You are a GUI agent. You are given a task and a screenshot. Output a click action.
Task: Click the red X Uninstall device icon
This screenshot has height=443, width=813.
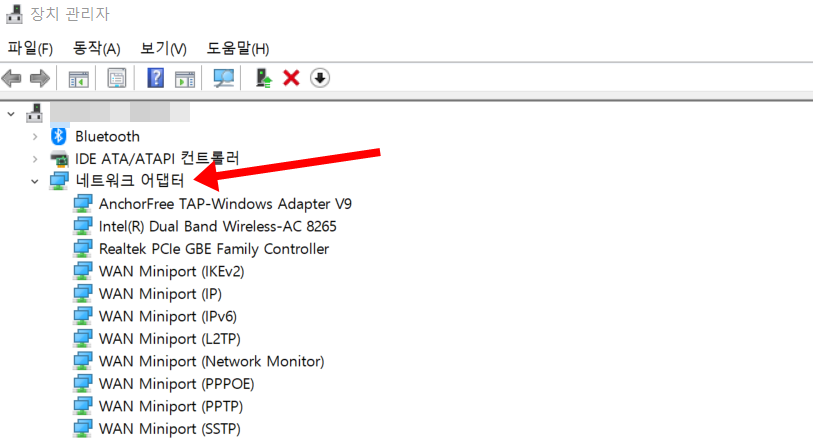[291, 78]
